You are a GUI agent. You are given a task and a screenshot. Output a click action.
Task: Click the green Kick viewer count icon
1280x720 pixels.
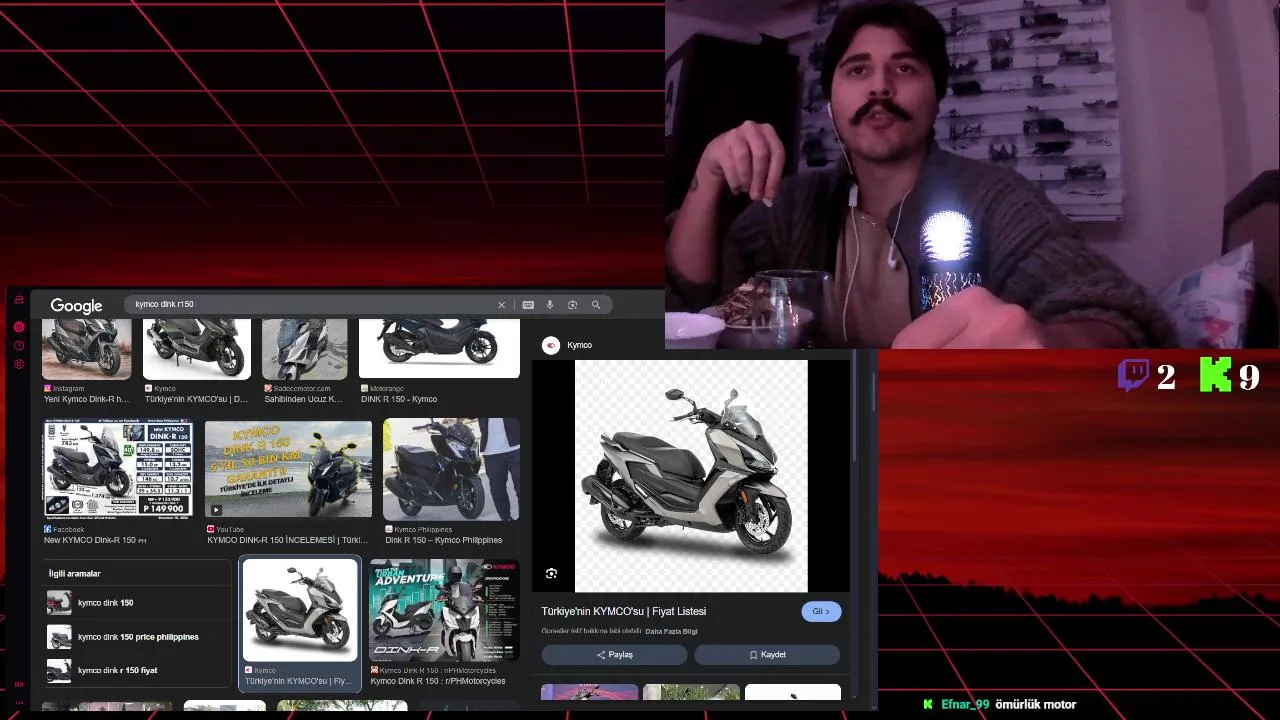pyautogui.click(x=1215, y=376)
